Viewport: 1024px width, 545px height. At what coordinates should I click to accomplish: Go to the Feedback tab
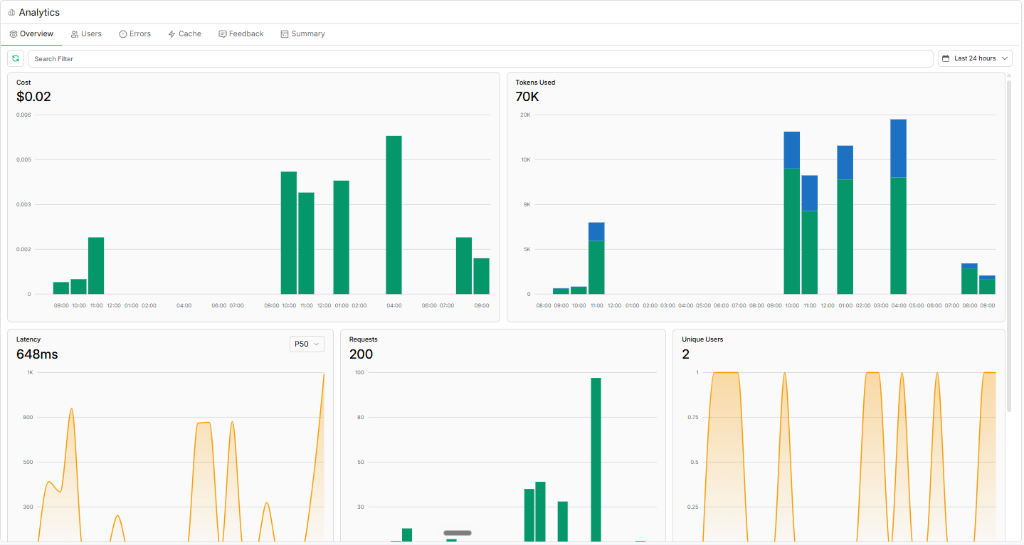[241, 34]
